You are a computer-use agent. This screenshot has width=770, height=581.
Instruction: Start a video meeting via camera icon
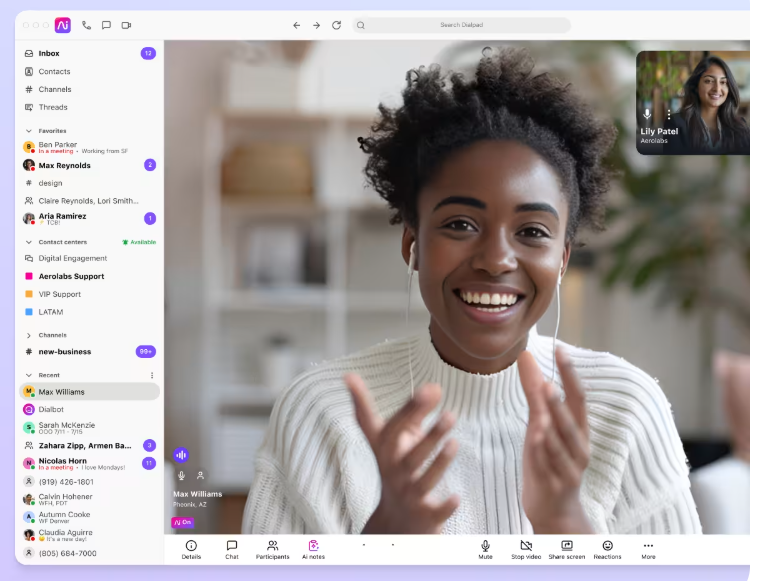[126, 25]
